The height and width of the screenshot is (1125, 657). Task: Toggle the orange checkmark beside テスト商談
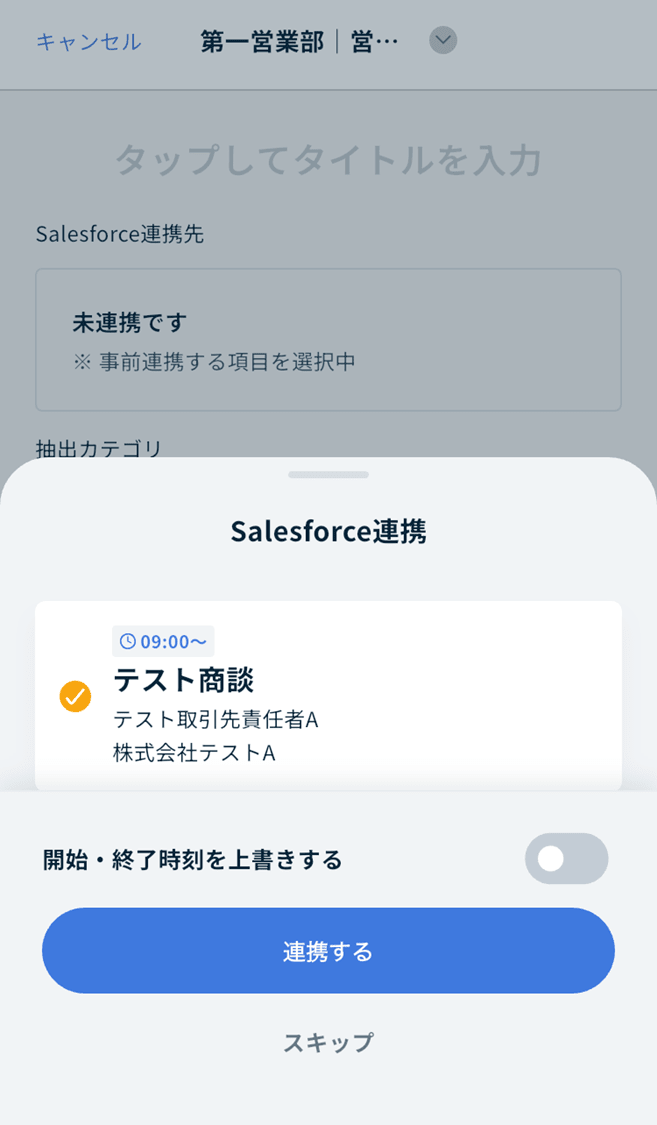[75, 696]
